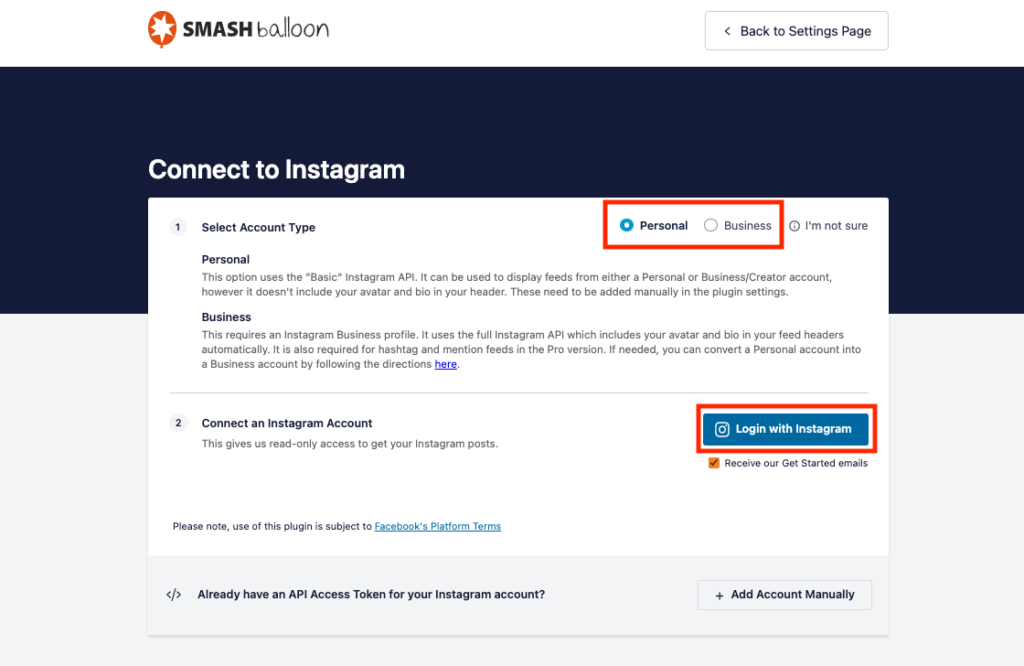Image resolution: width=1024 pixels, height=666 pixels.
Task: Click the Login with Instagram button
Action: 785,429
